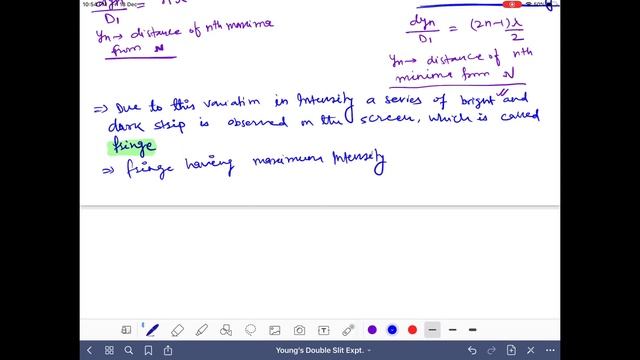Select the thinnest stroke width
This screenshot has width=640, height=360.
[x=432, y=330]
